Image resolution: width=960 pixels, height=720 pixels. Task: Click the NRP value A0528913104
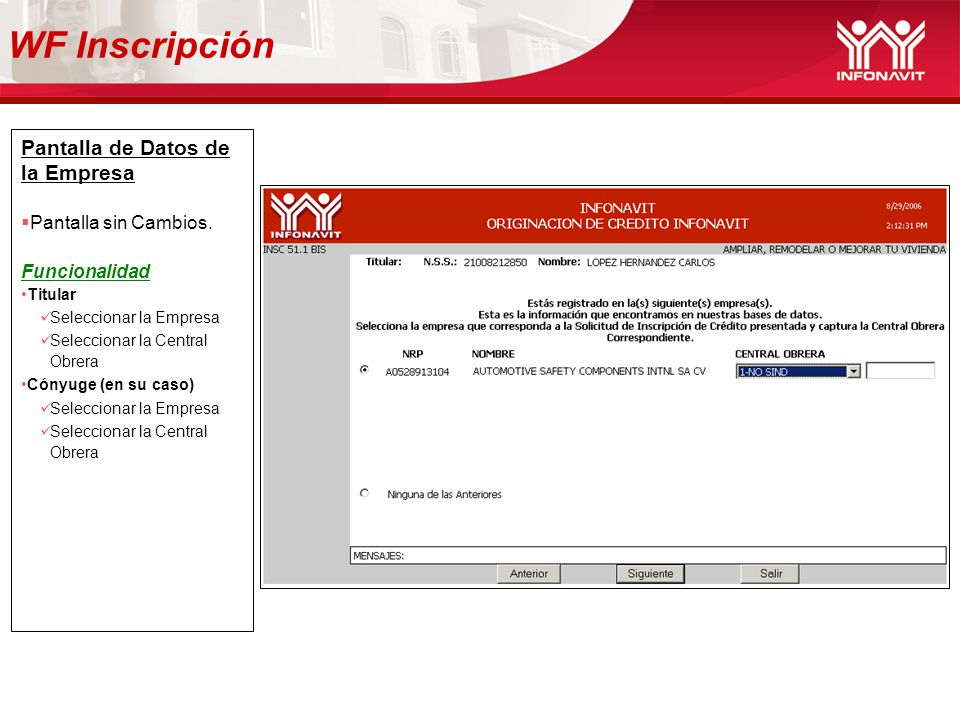coord(417,372)
